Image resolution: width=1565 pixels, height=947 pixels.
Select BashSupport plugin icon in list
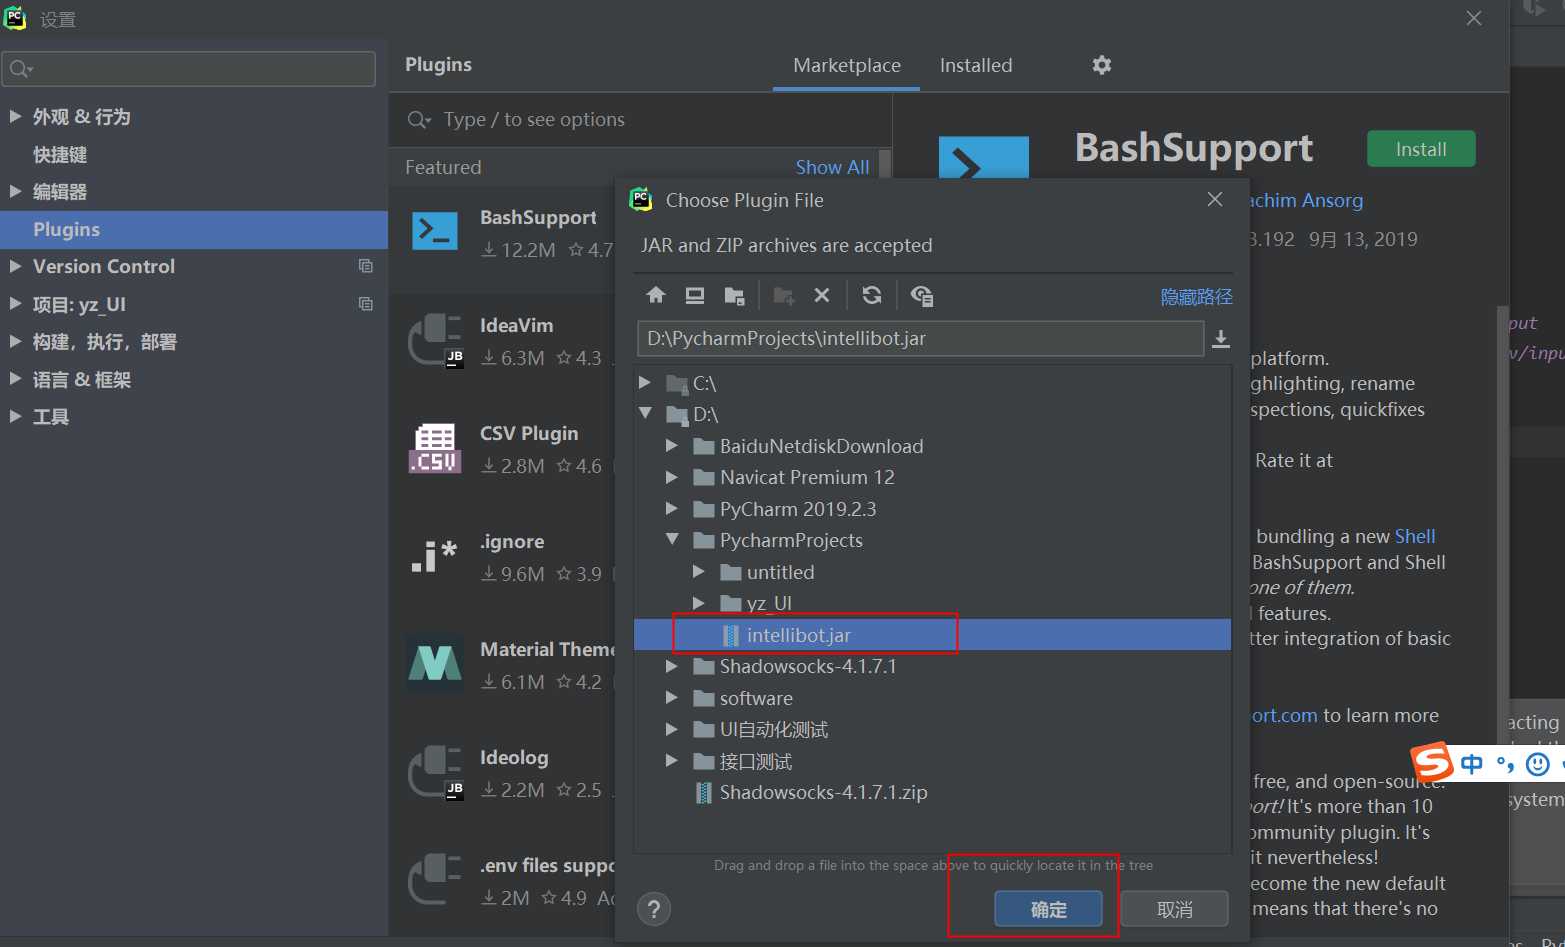pos(435,231)
